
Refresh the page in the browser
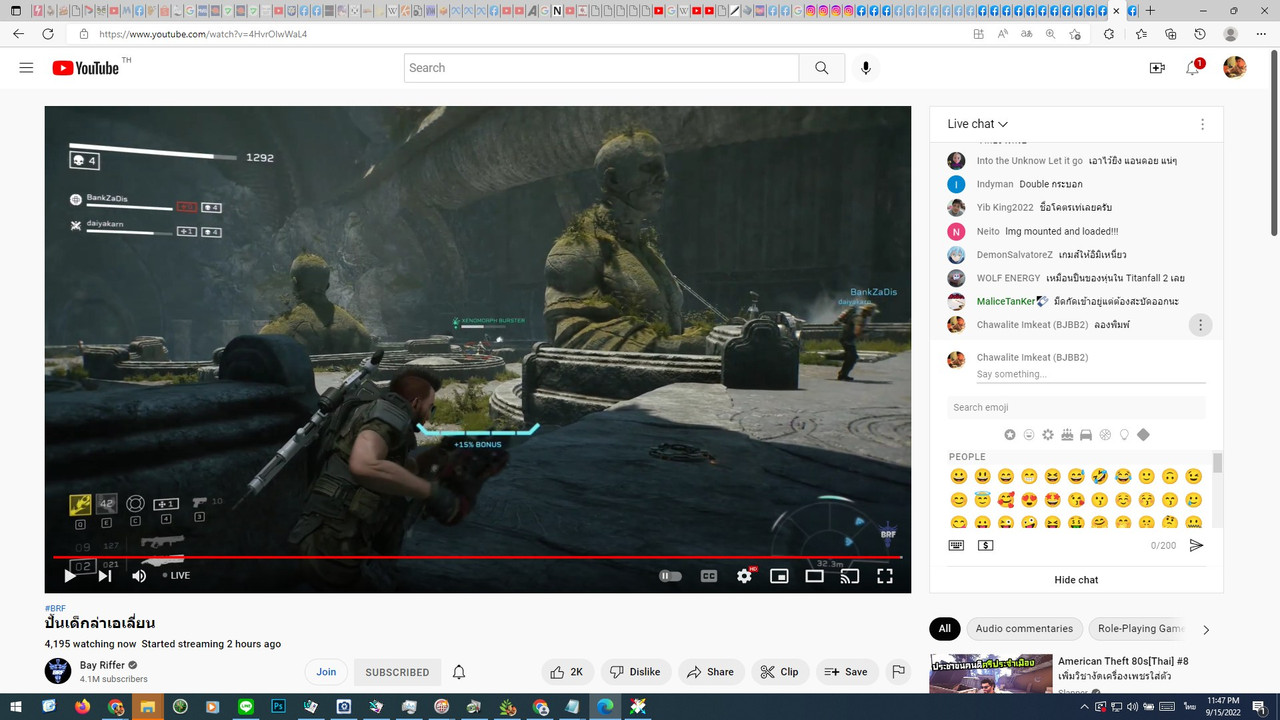(x=47, y=33)
